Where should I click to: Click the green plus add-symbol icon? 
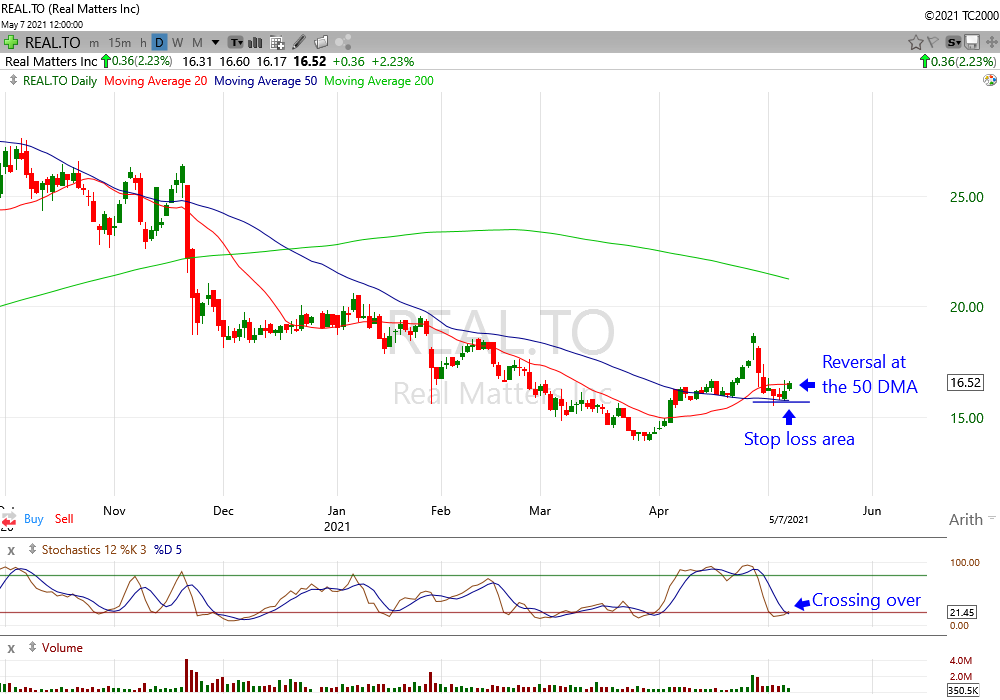10,43
